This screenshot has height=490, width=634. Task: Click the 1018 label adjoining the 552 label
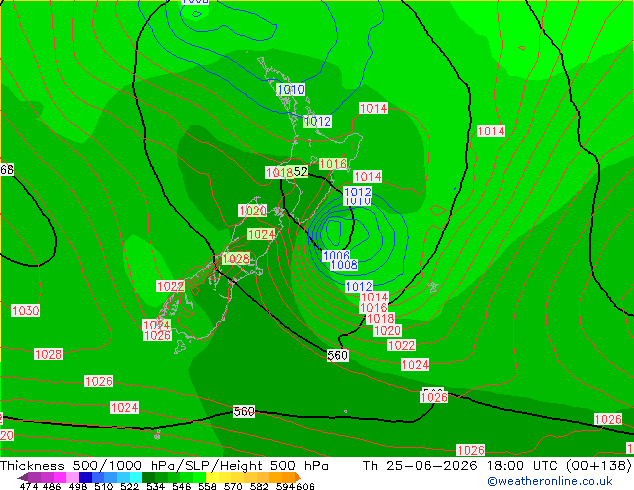[279, 173]
